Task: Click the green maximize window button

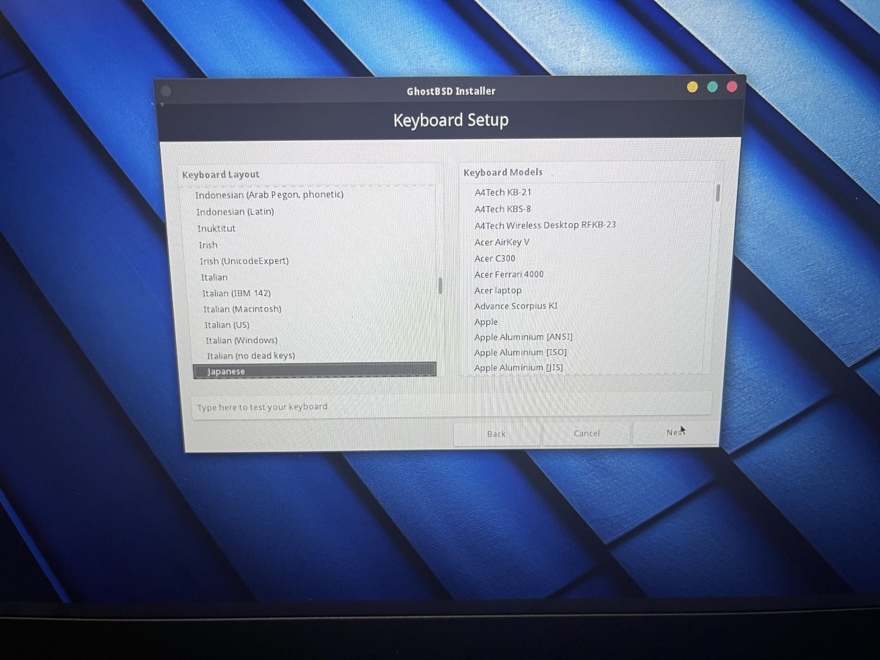Action: [x=712, y=87]
